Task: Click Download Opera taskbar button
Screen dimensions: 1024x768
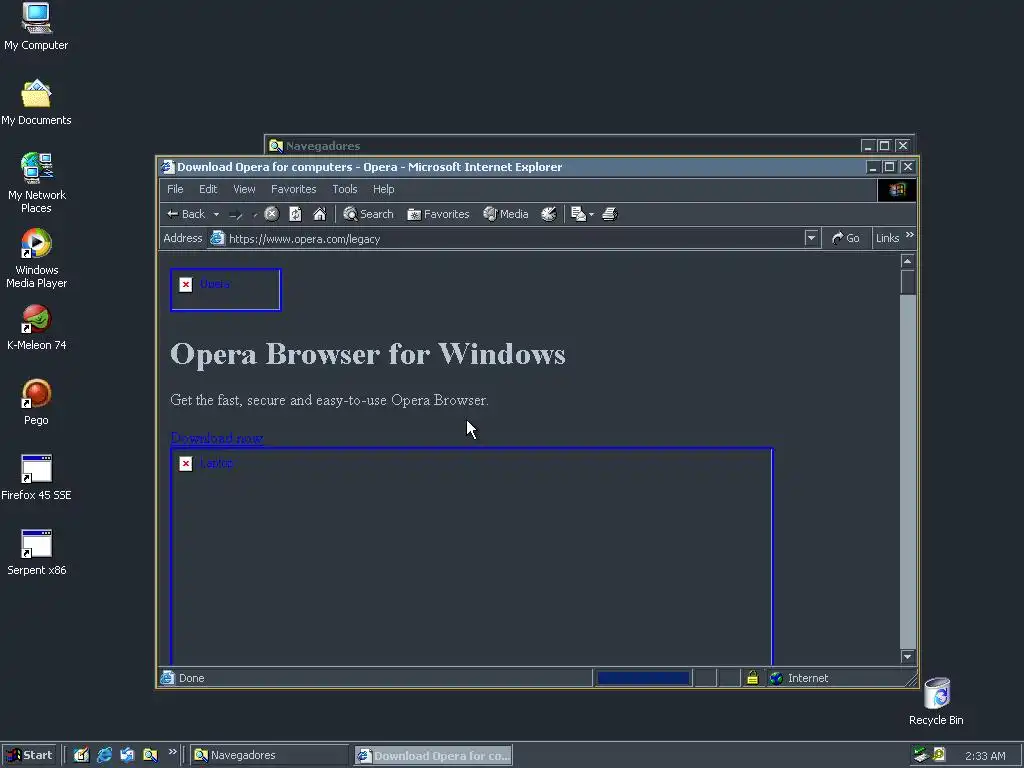Action: pyautogui.click(x=433, y=756)
